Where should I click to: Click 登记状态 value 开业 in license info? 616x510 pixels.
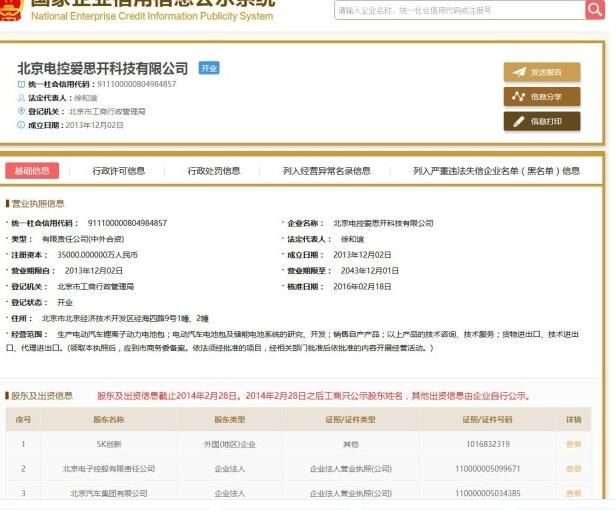click(x=65, y=303)
